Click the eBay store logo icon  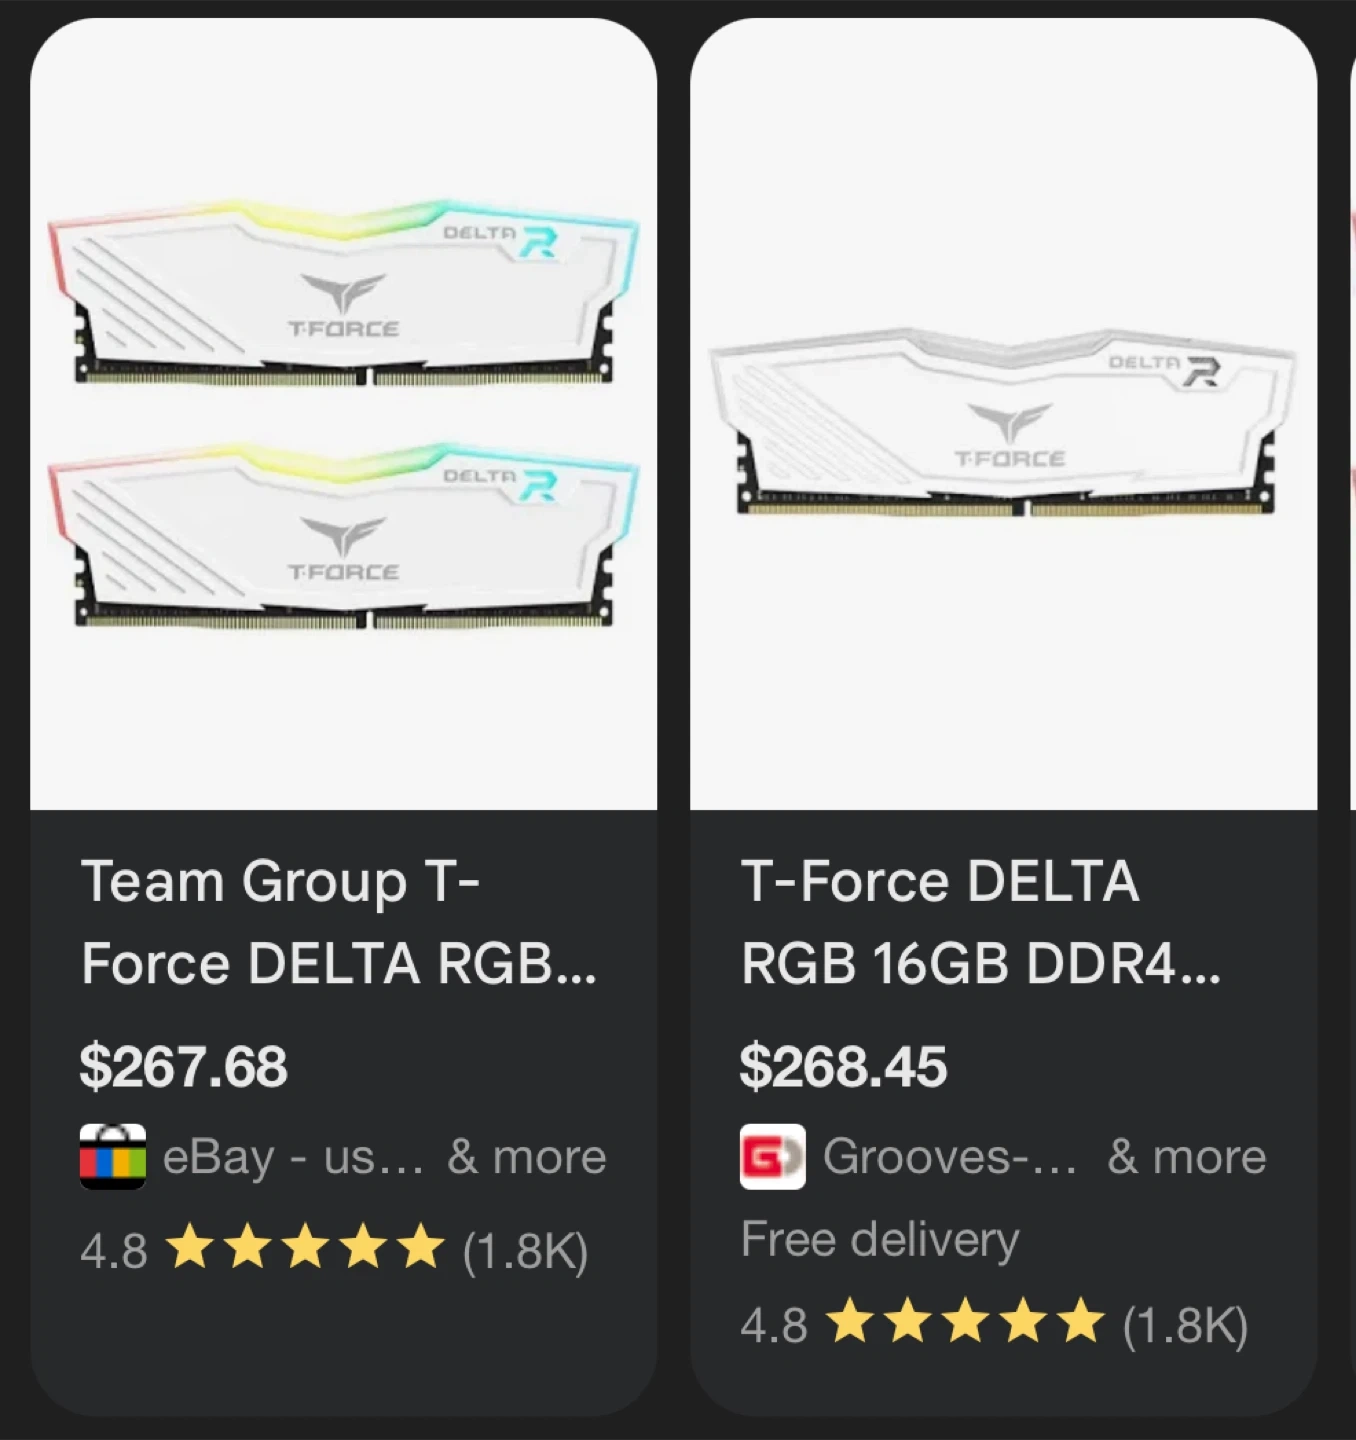[x=113, y=1157]
